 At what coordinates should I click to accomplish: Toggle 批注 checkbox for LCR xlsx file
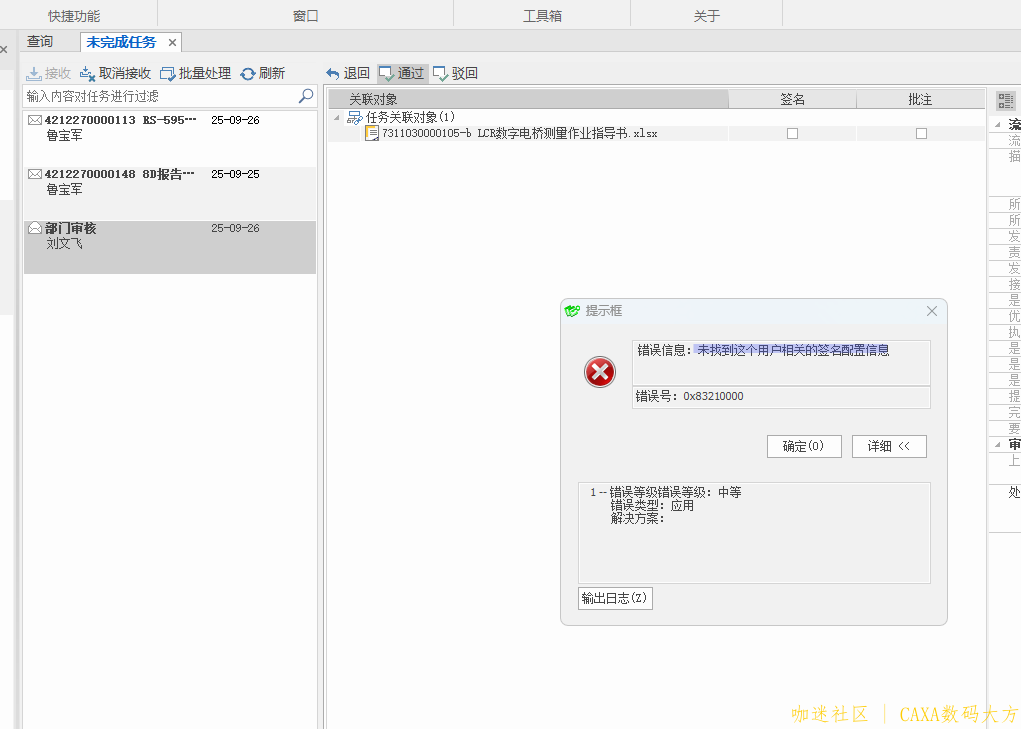[921, 134]
